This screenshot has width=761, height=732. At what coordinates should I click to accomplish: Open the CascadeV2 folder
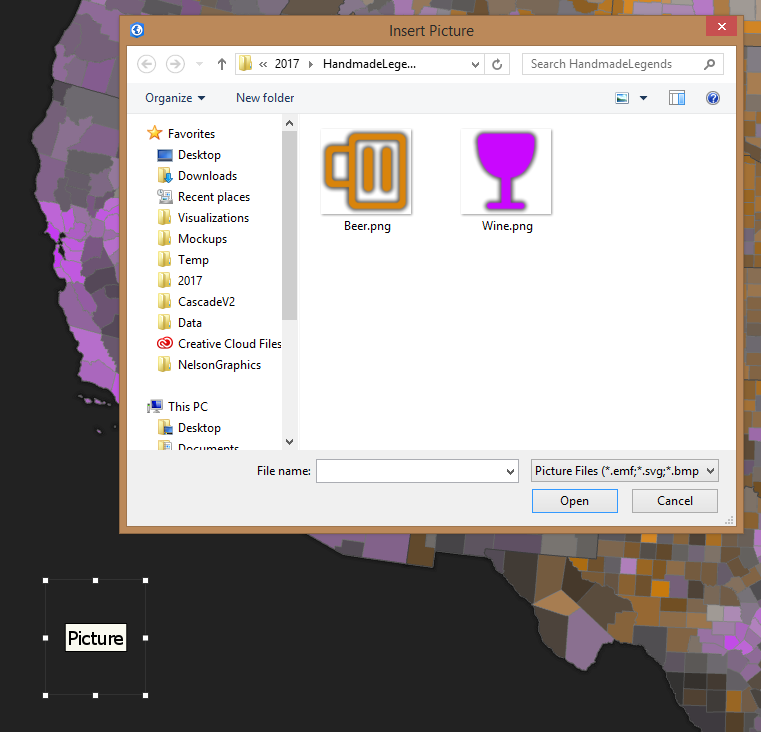coord(206,301)
